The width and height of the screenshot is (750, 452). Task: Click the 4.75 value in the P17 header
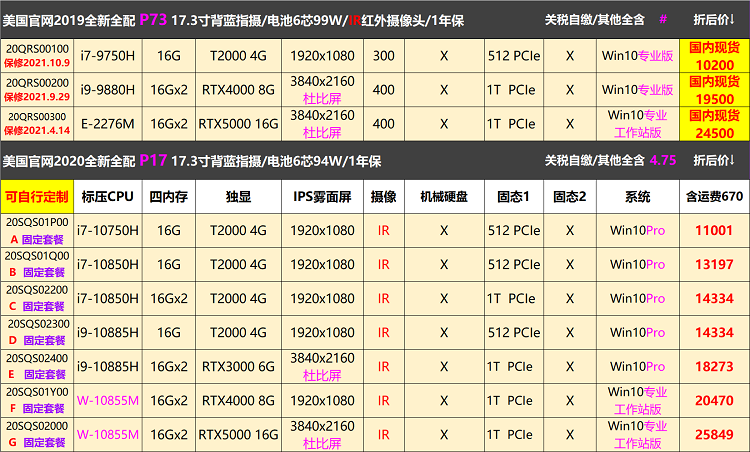[x=663, y=160]
